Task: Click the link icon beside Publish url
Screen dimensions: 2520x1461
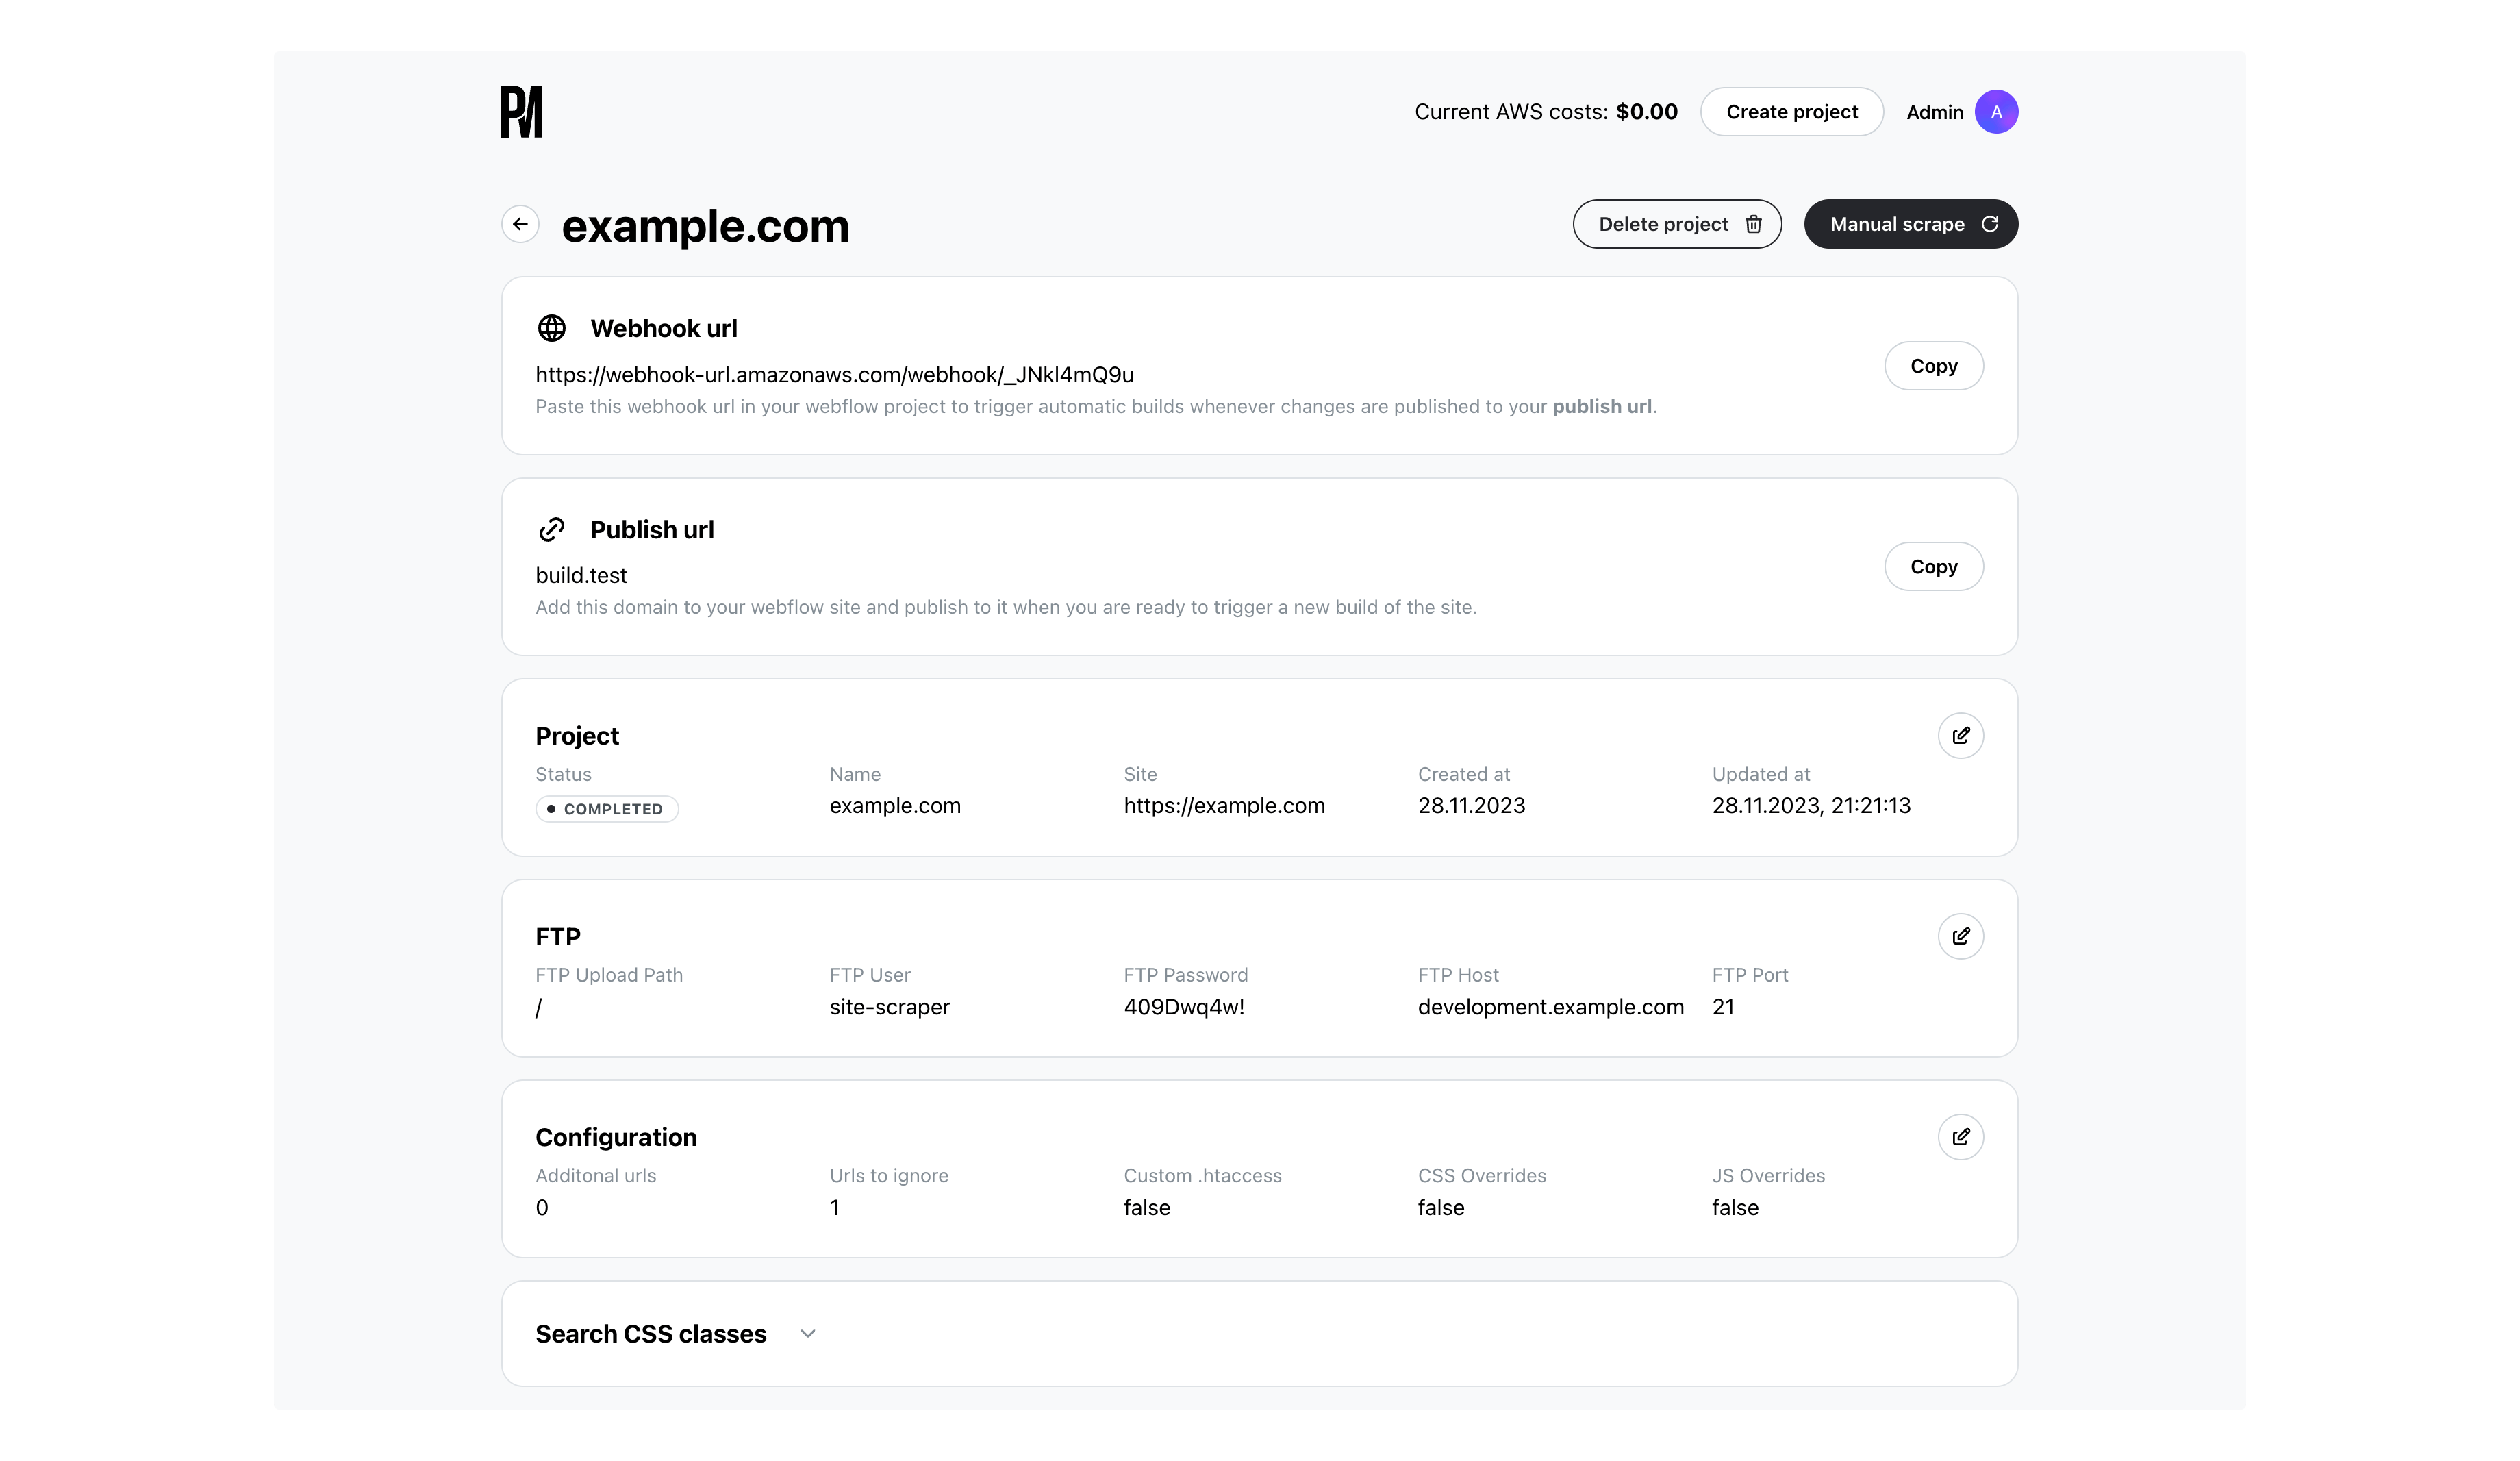Action: [552, 529]
